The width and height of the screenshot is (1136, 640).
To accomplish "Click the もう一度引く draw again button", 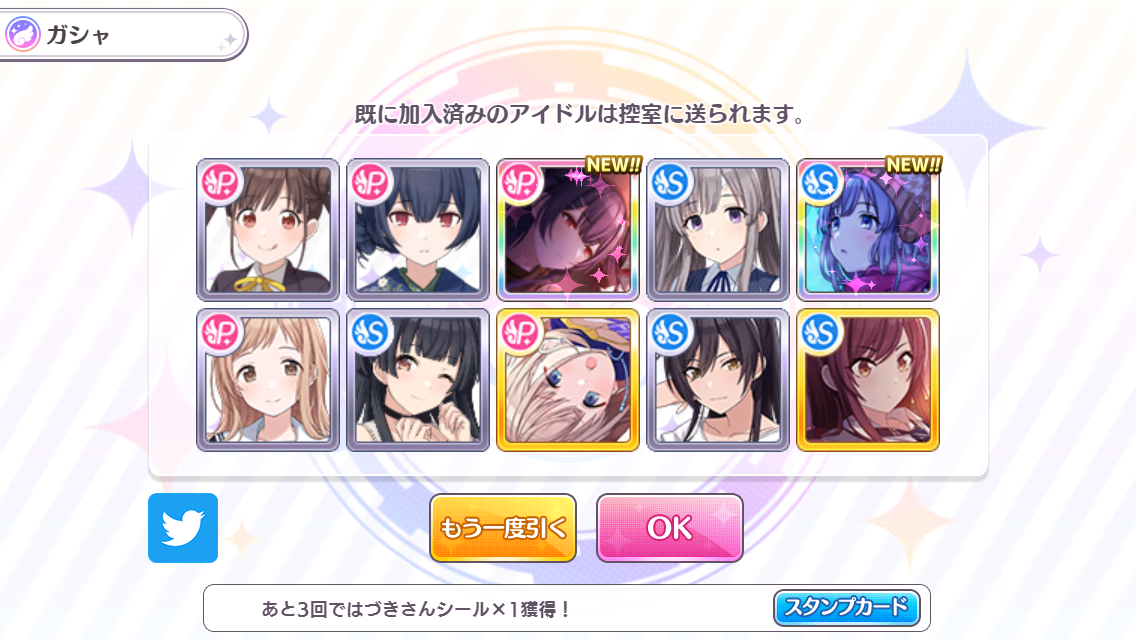I will point(503,528).
